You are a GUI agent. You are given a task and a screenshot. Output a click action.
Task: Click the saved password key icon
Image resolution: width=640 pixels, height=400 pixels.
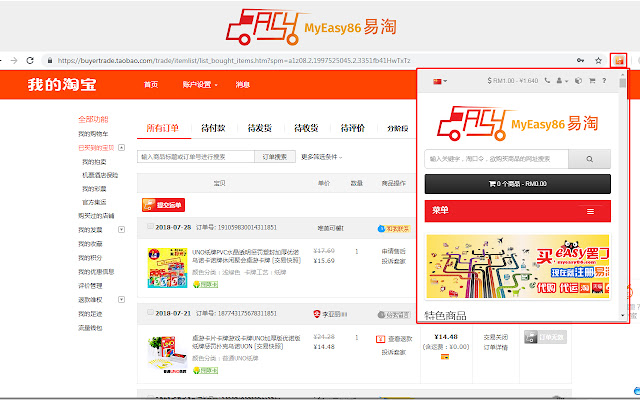pyautogui.click(x=580, y=60)
